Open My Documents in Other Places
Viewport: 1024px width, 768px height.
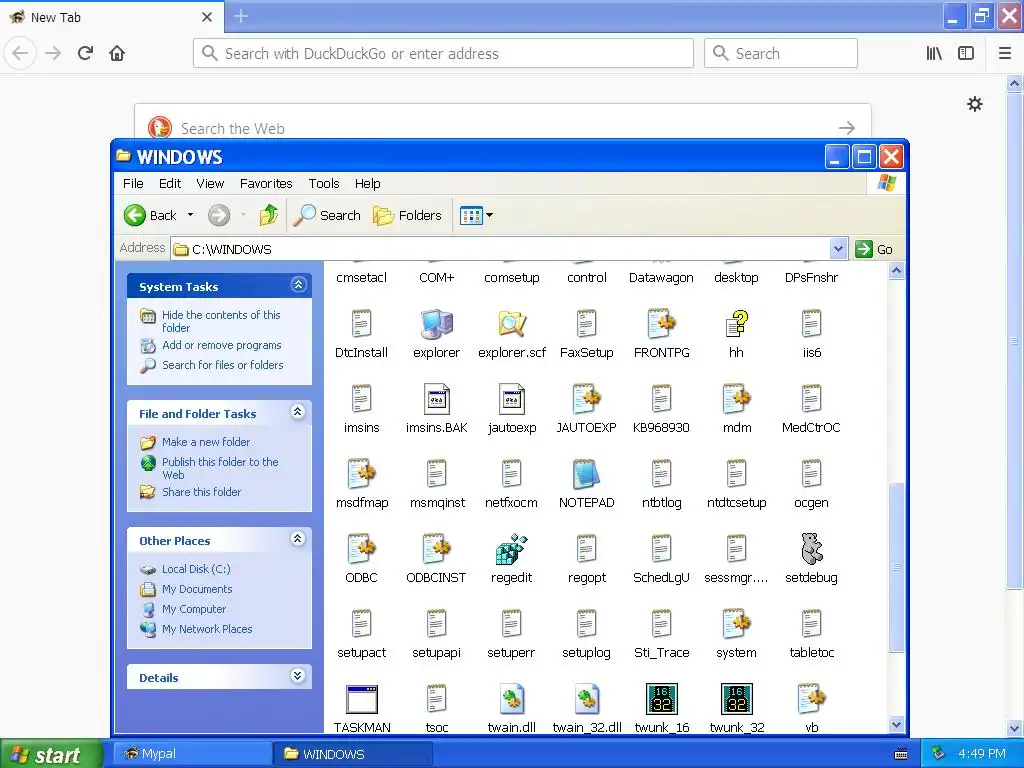tap(197, 589)
